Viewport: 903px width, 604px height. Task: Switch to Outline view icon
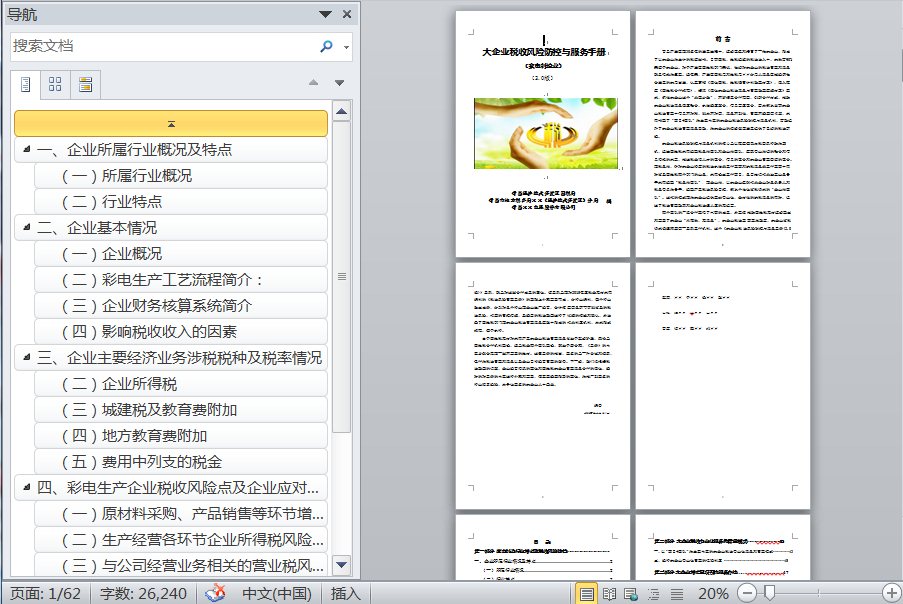tap(654, 593)
